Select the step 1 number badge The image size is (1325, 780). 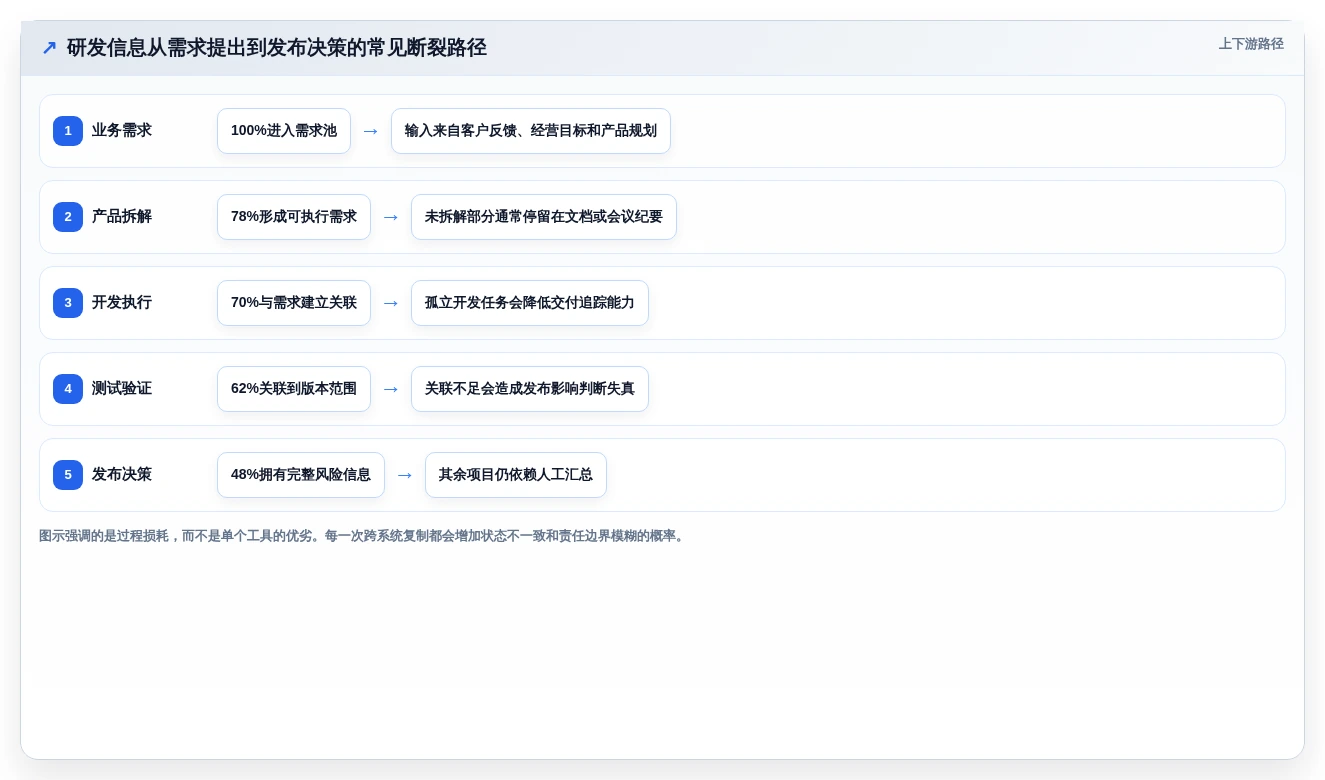(68, 131)
